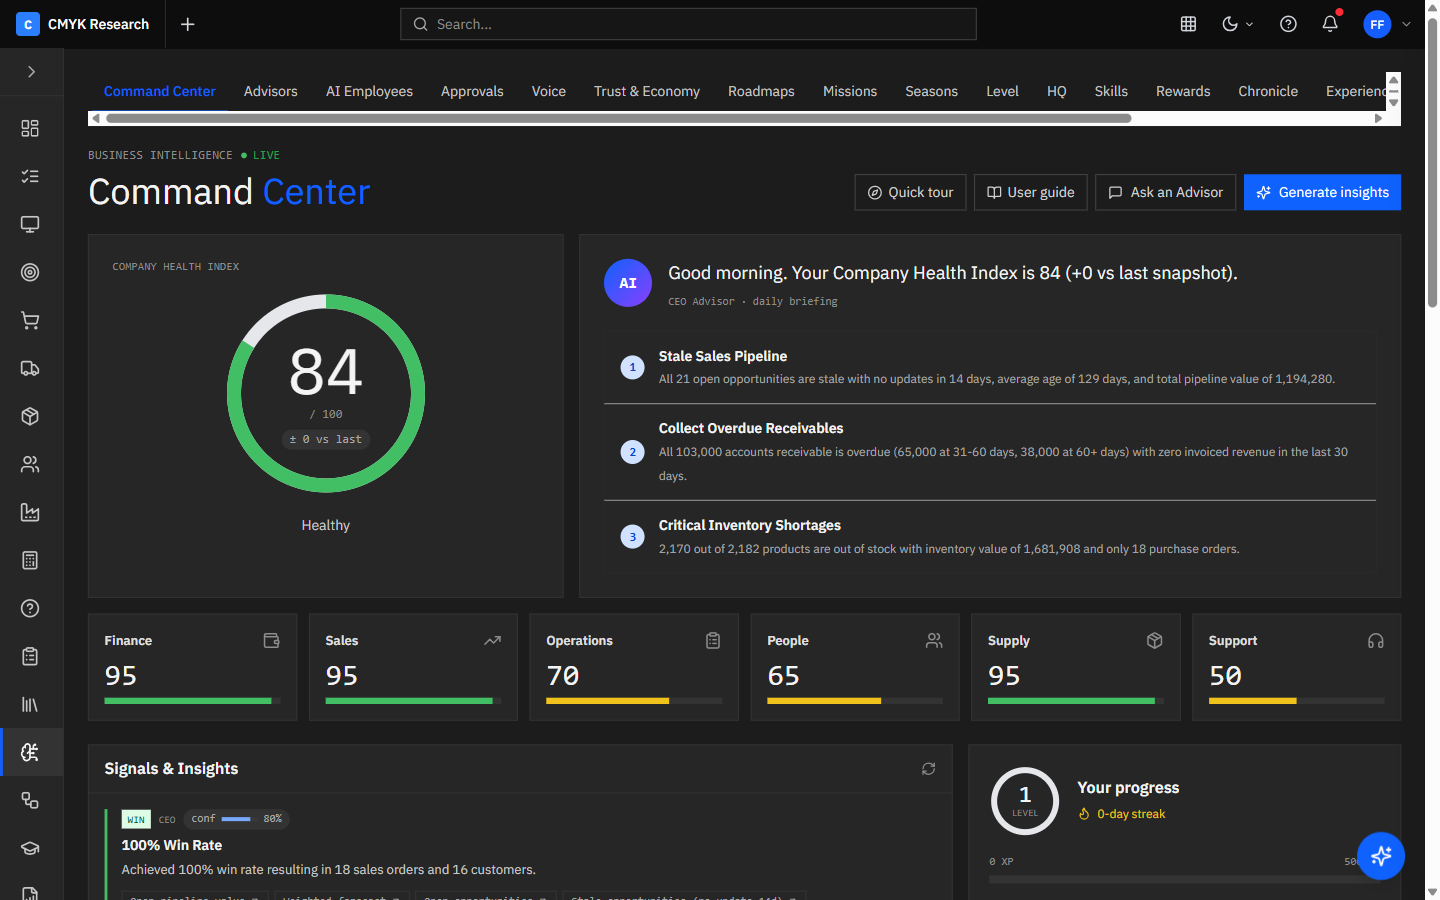This screenshot has width=1440, height=900.
Task: Click the Ask an Advisor button
Action: (1165, 192)
